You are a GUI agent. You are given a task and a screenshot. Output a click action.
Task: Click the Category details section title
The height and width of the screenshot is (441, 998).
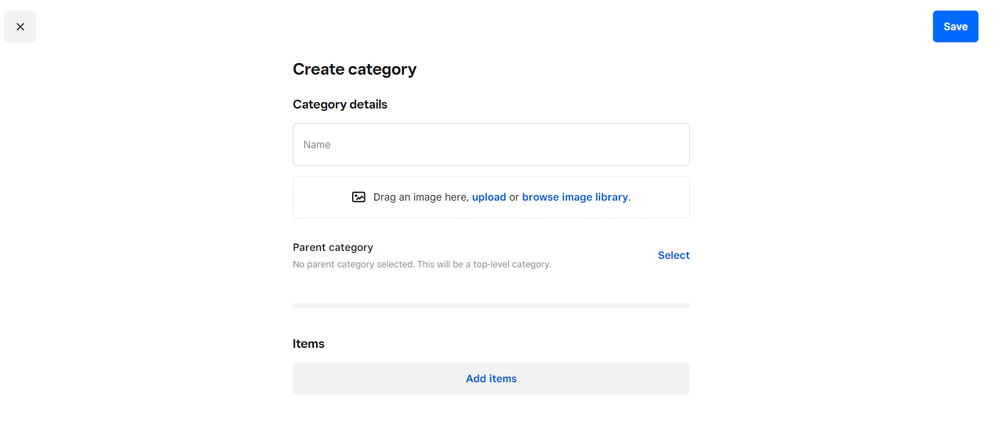[340, 105]
